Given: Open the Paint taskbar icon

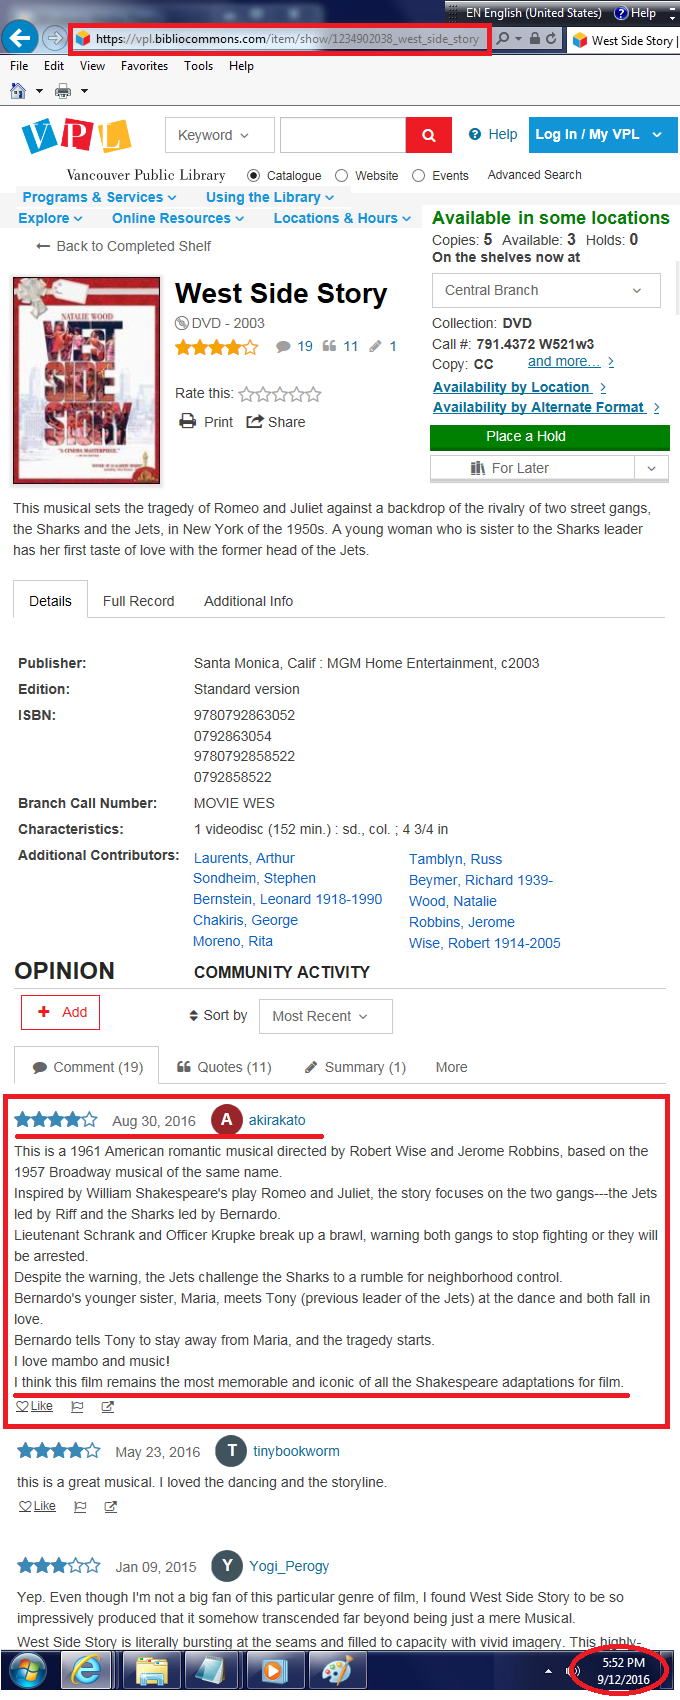Looking at the screenshot, I should click(x=335, y=1670).
